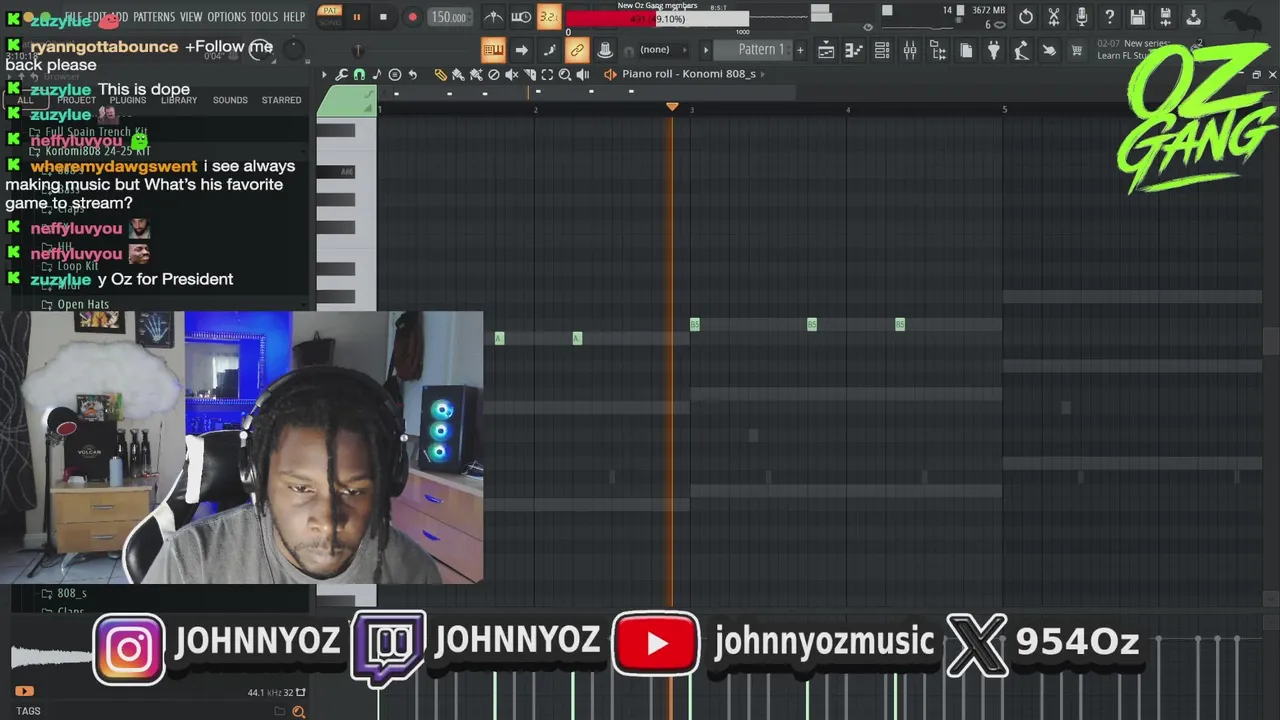Open piano roll menu arrow
The width and height of the screenshot is (1280, 720).
[324, 75]
